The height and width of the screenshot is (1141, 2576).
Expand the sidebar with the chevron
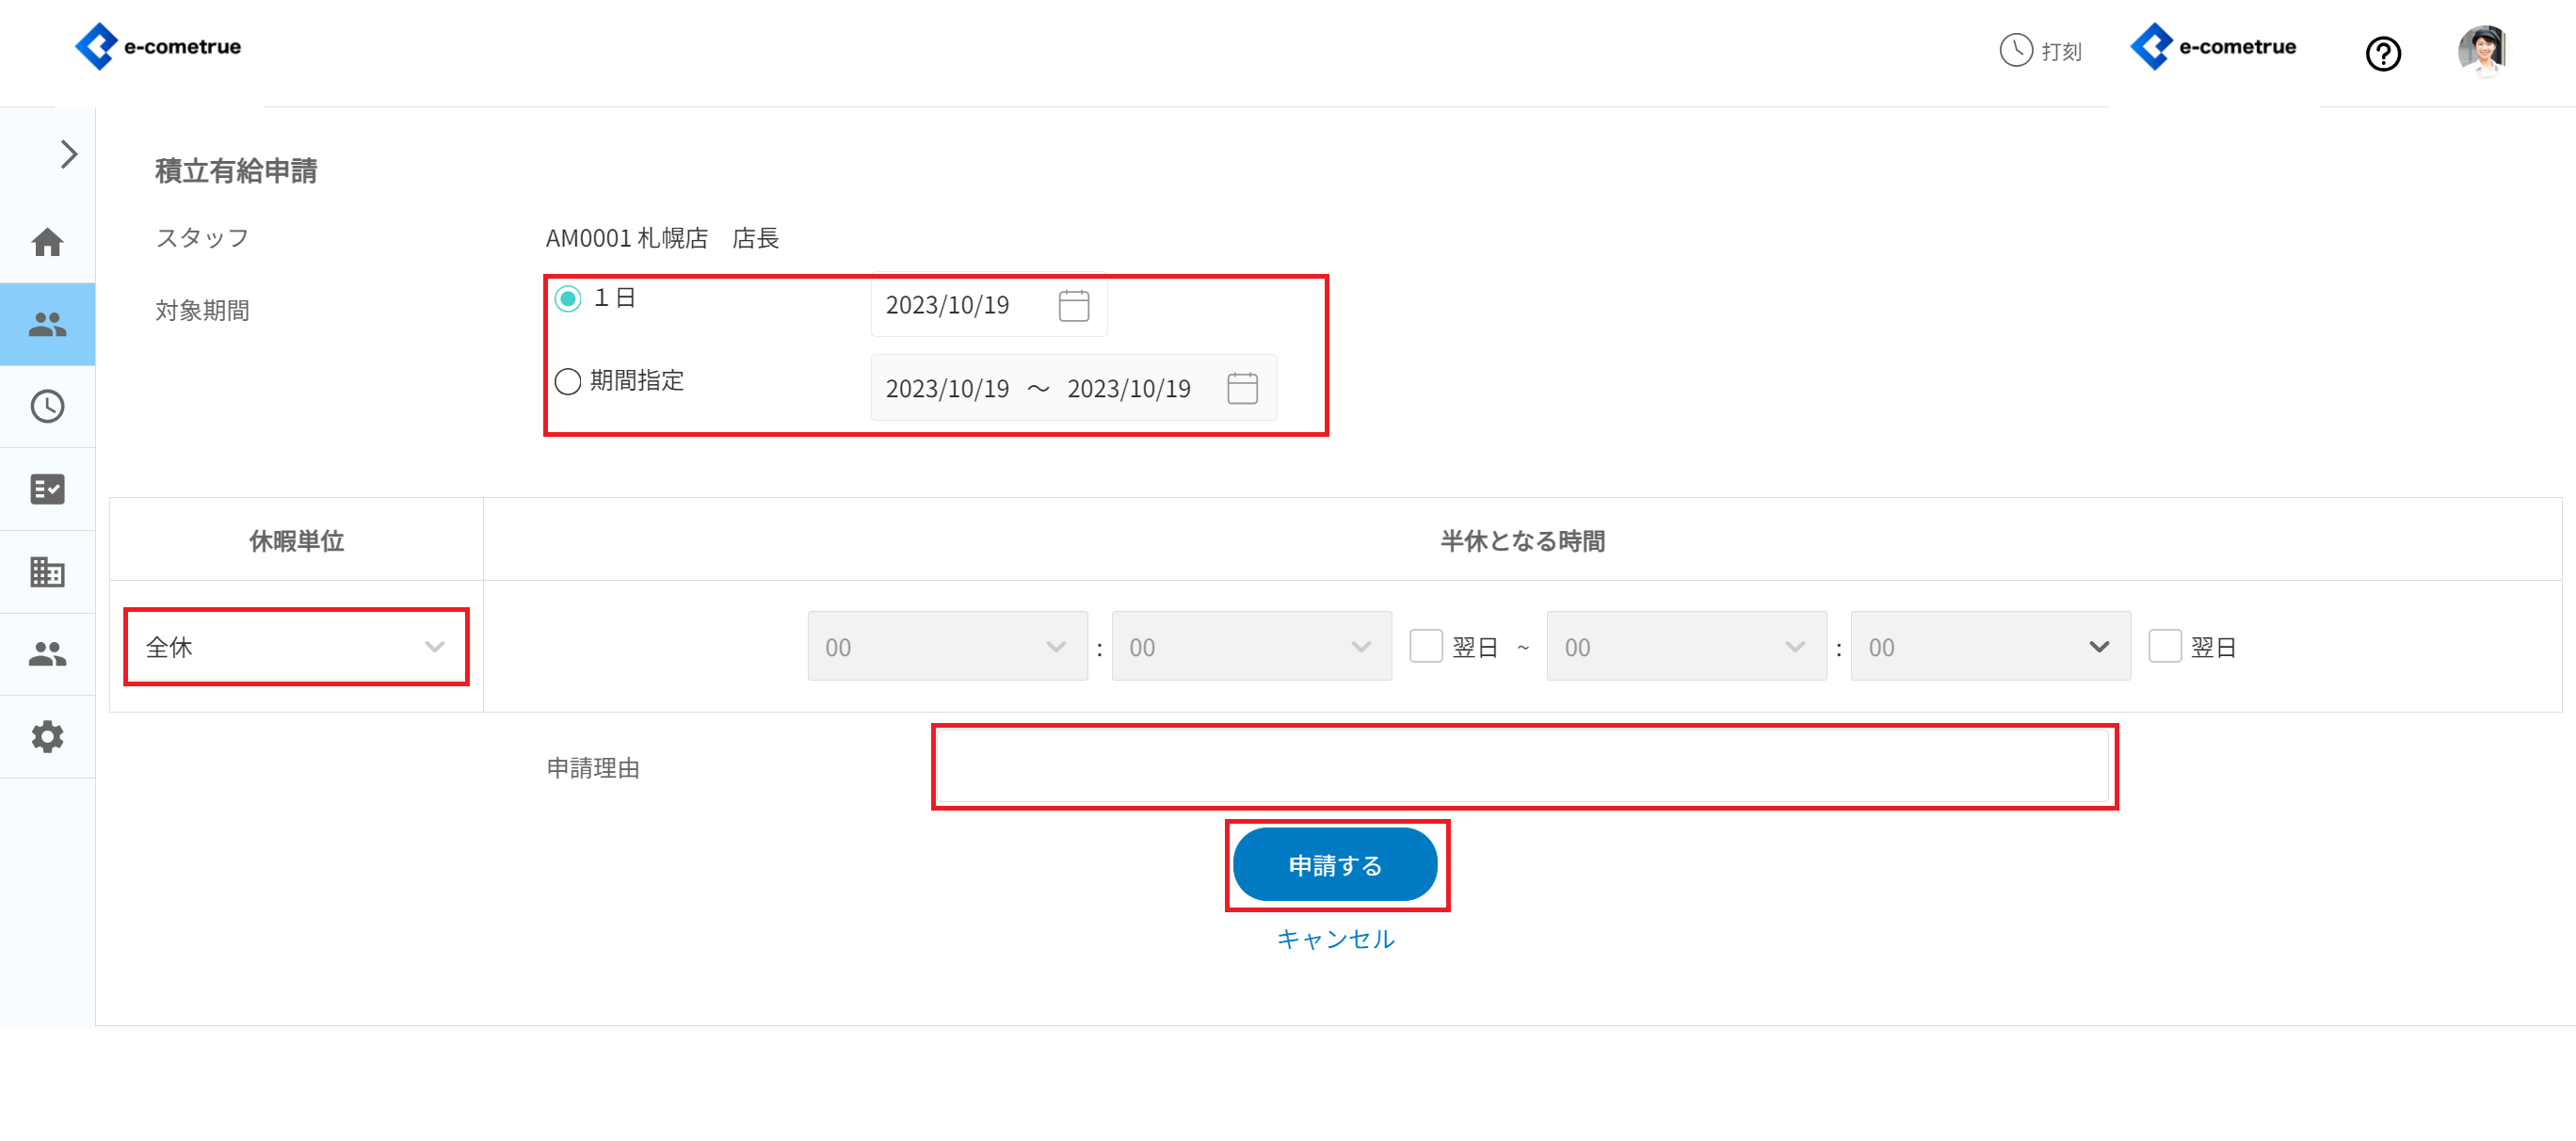click(68, 154)
